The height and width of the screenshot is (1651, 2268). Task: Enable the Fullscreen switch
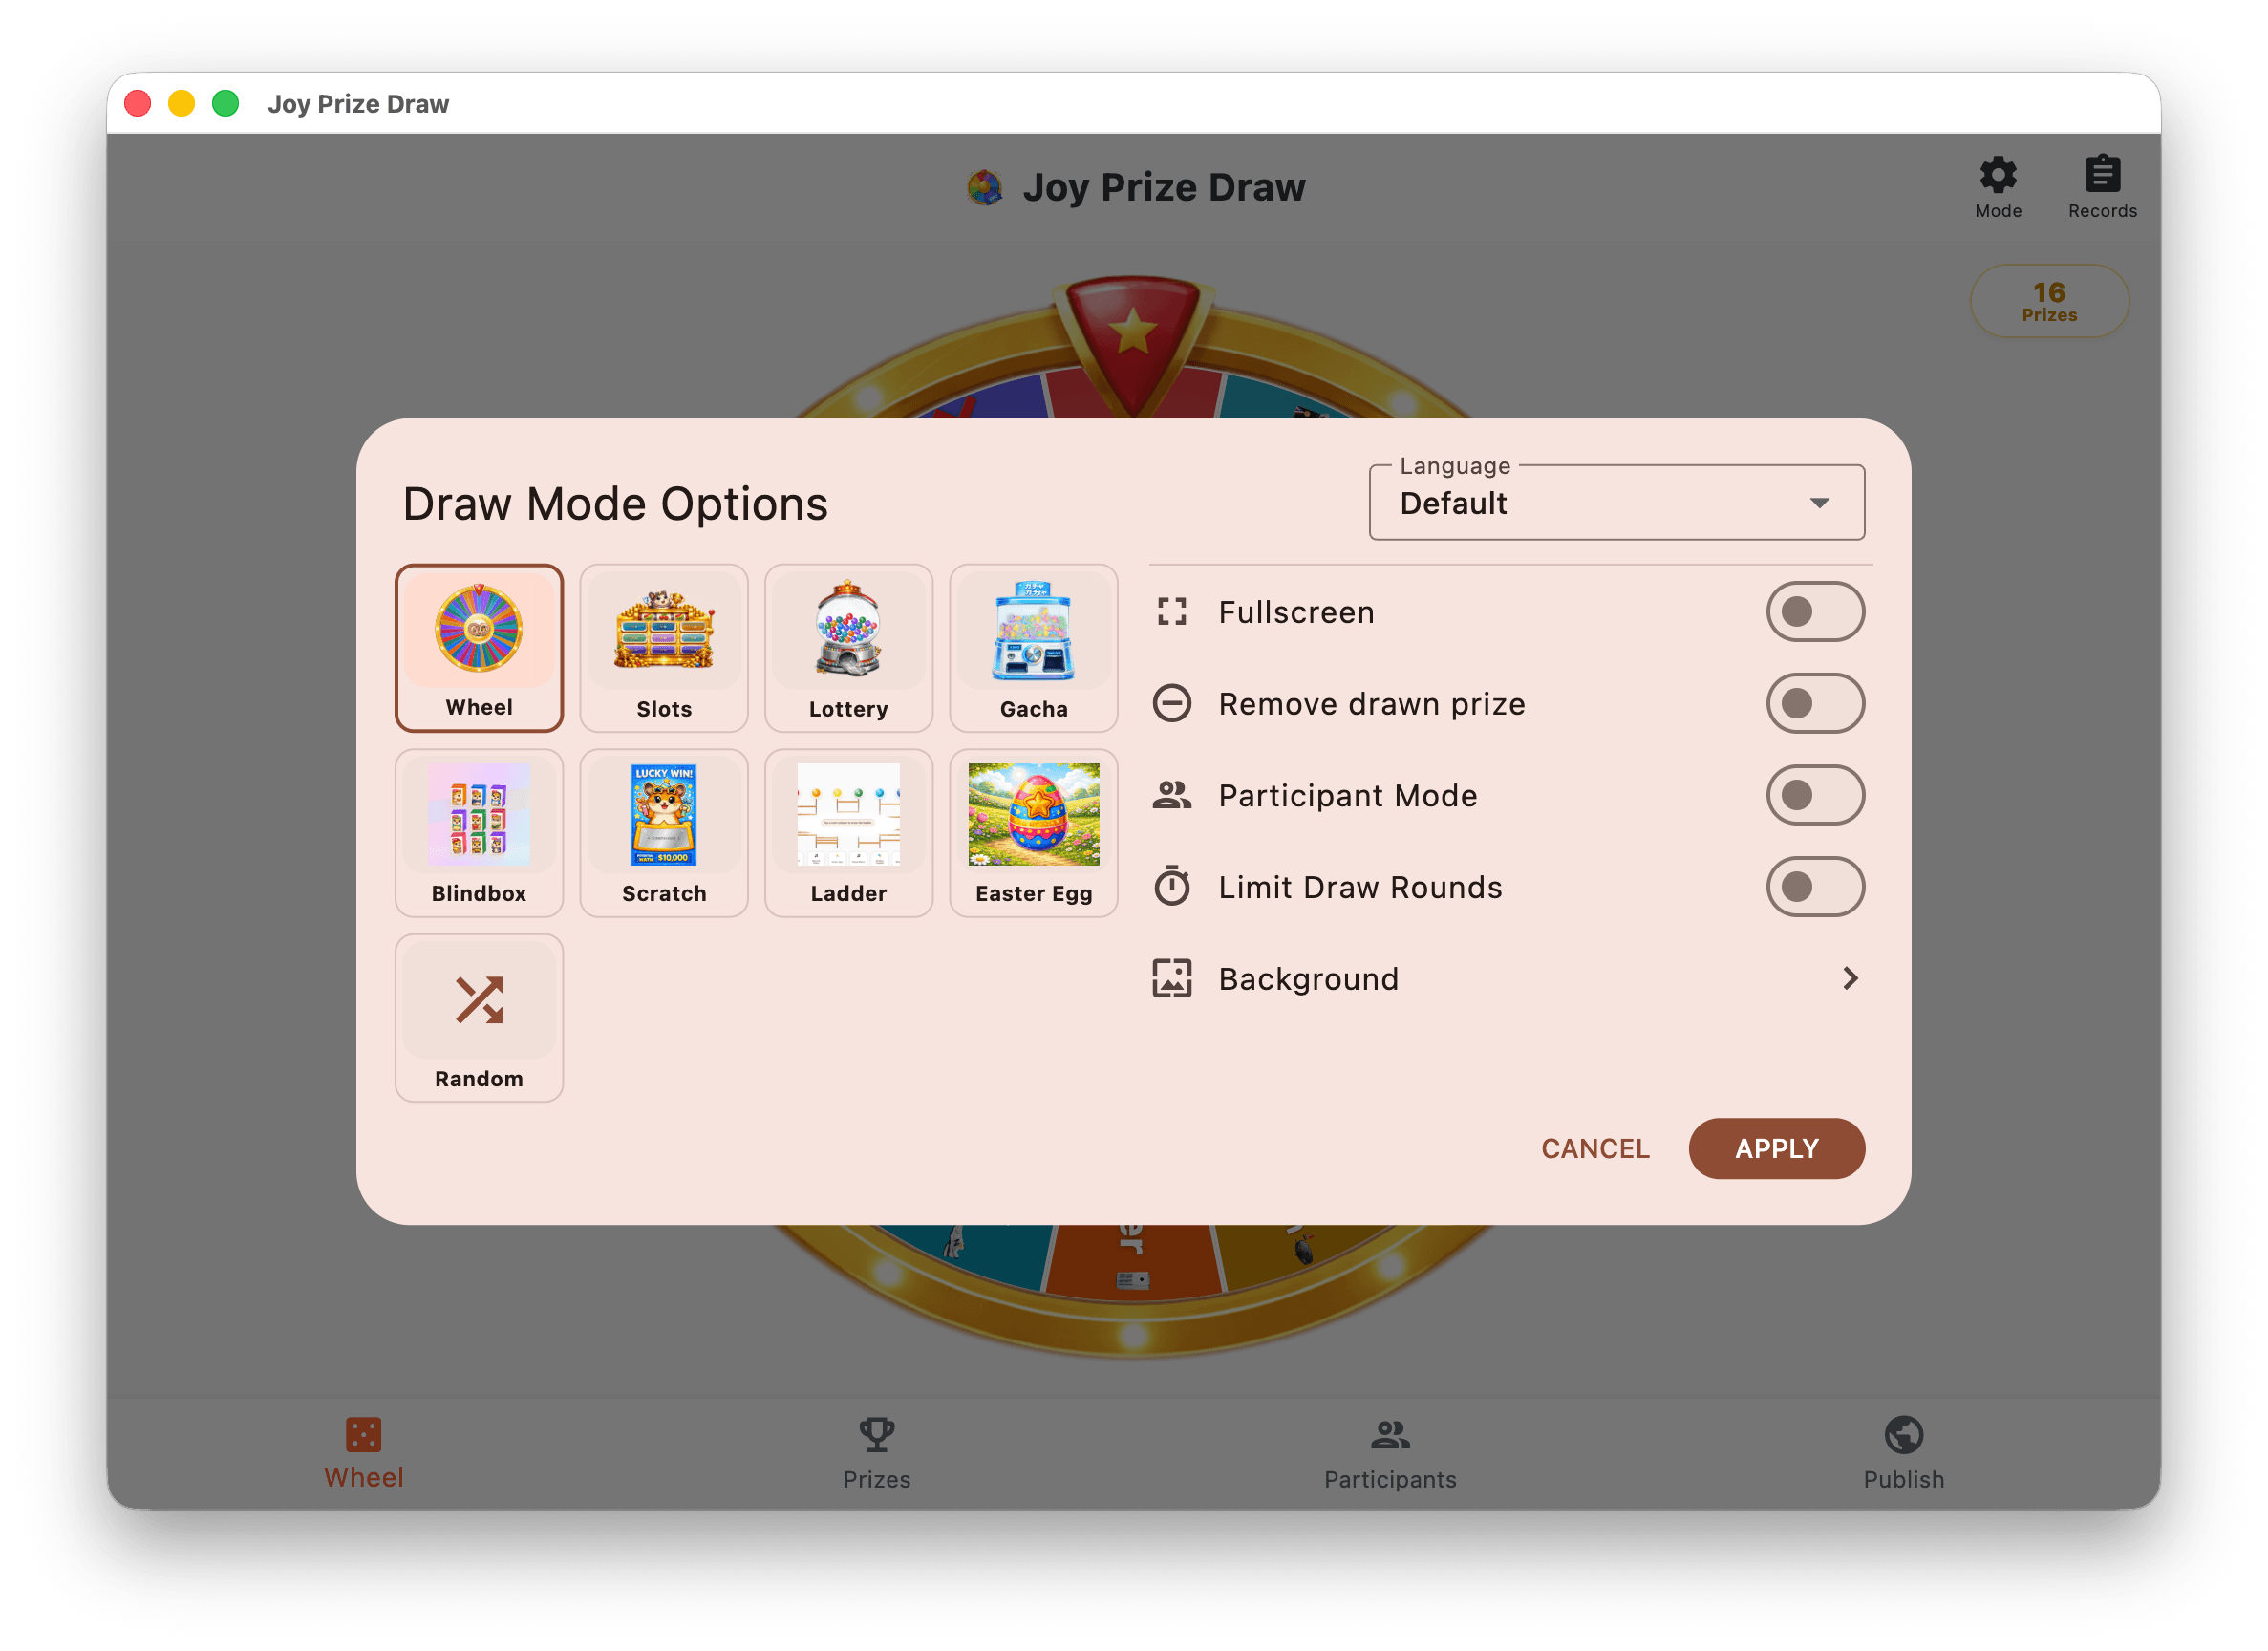[x=1814, y=612]
